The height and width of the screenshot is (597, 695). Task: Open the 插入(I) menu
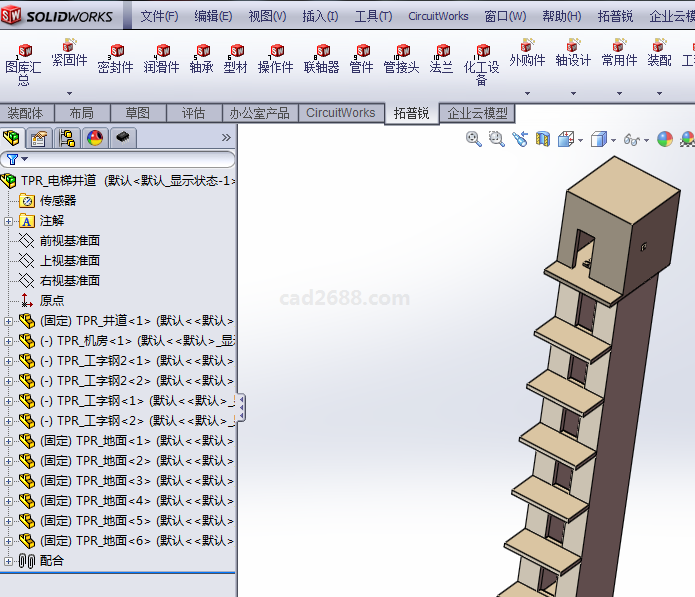[320, 16]
